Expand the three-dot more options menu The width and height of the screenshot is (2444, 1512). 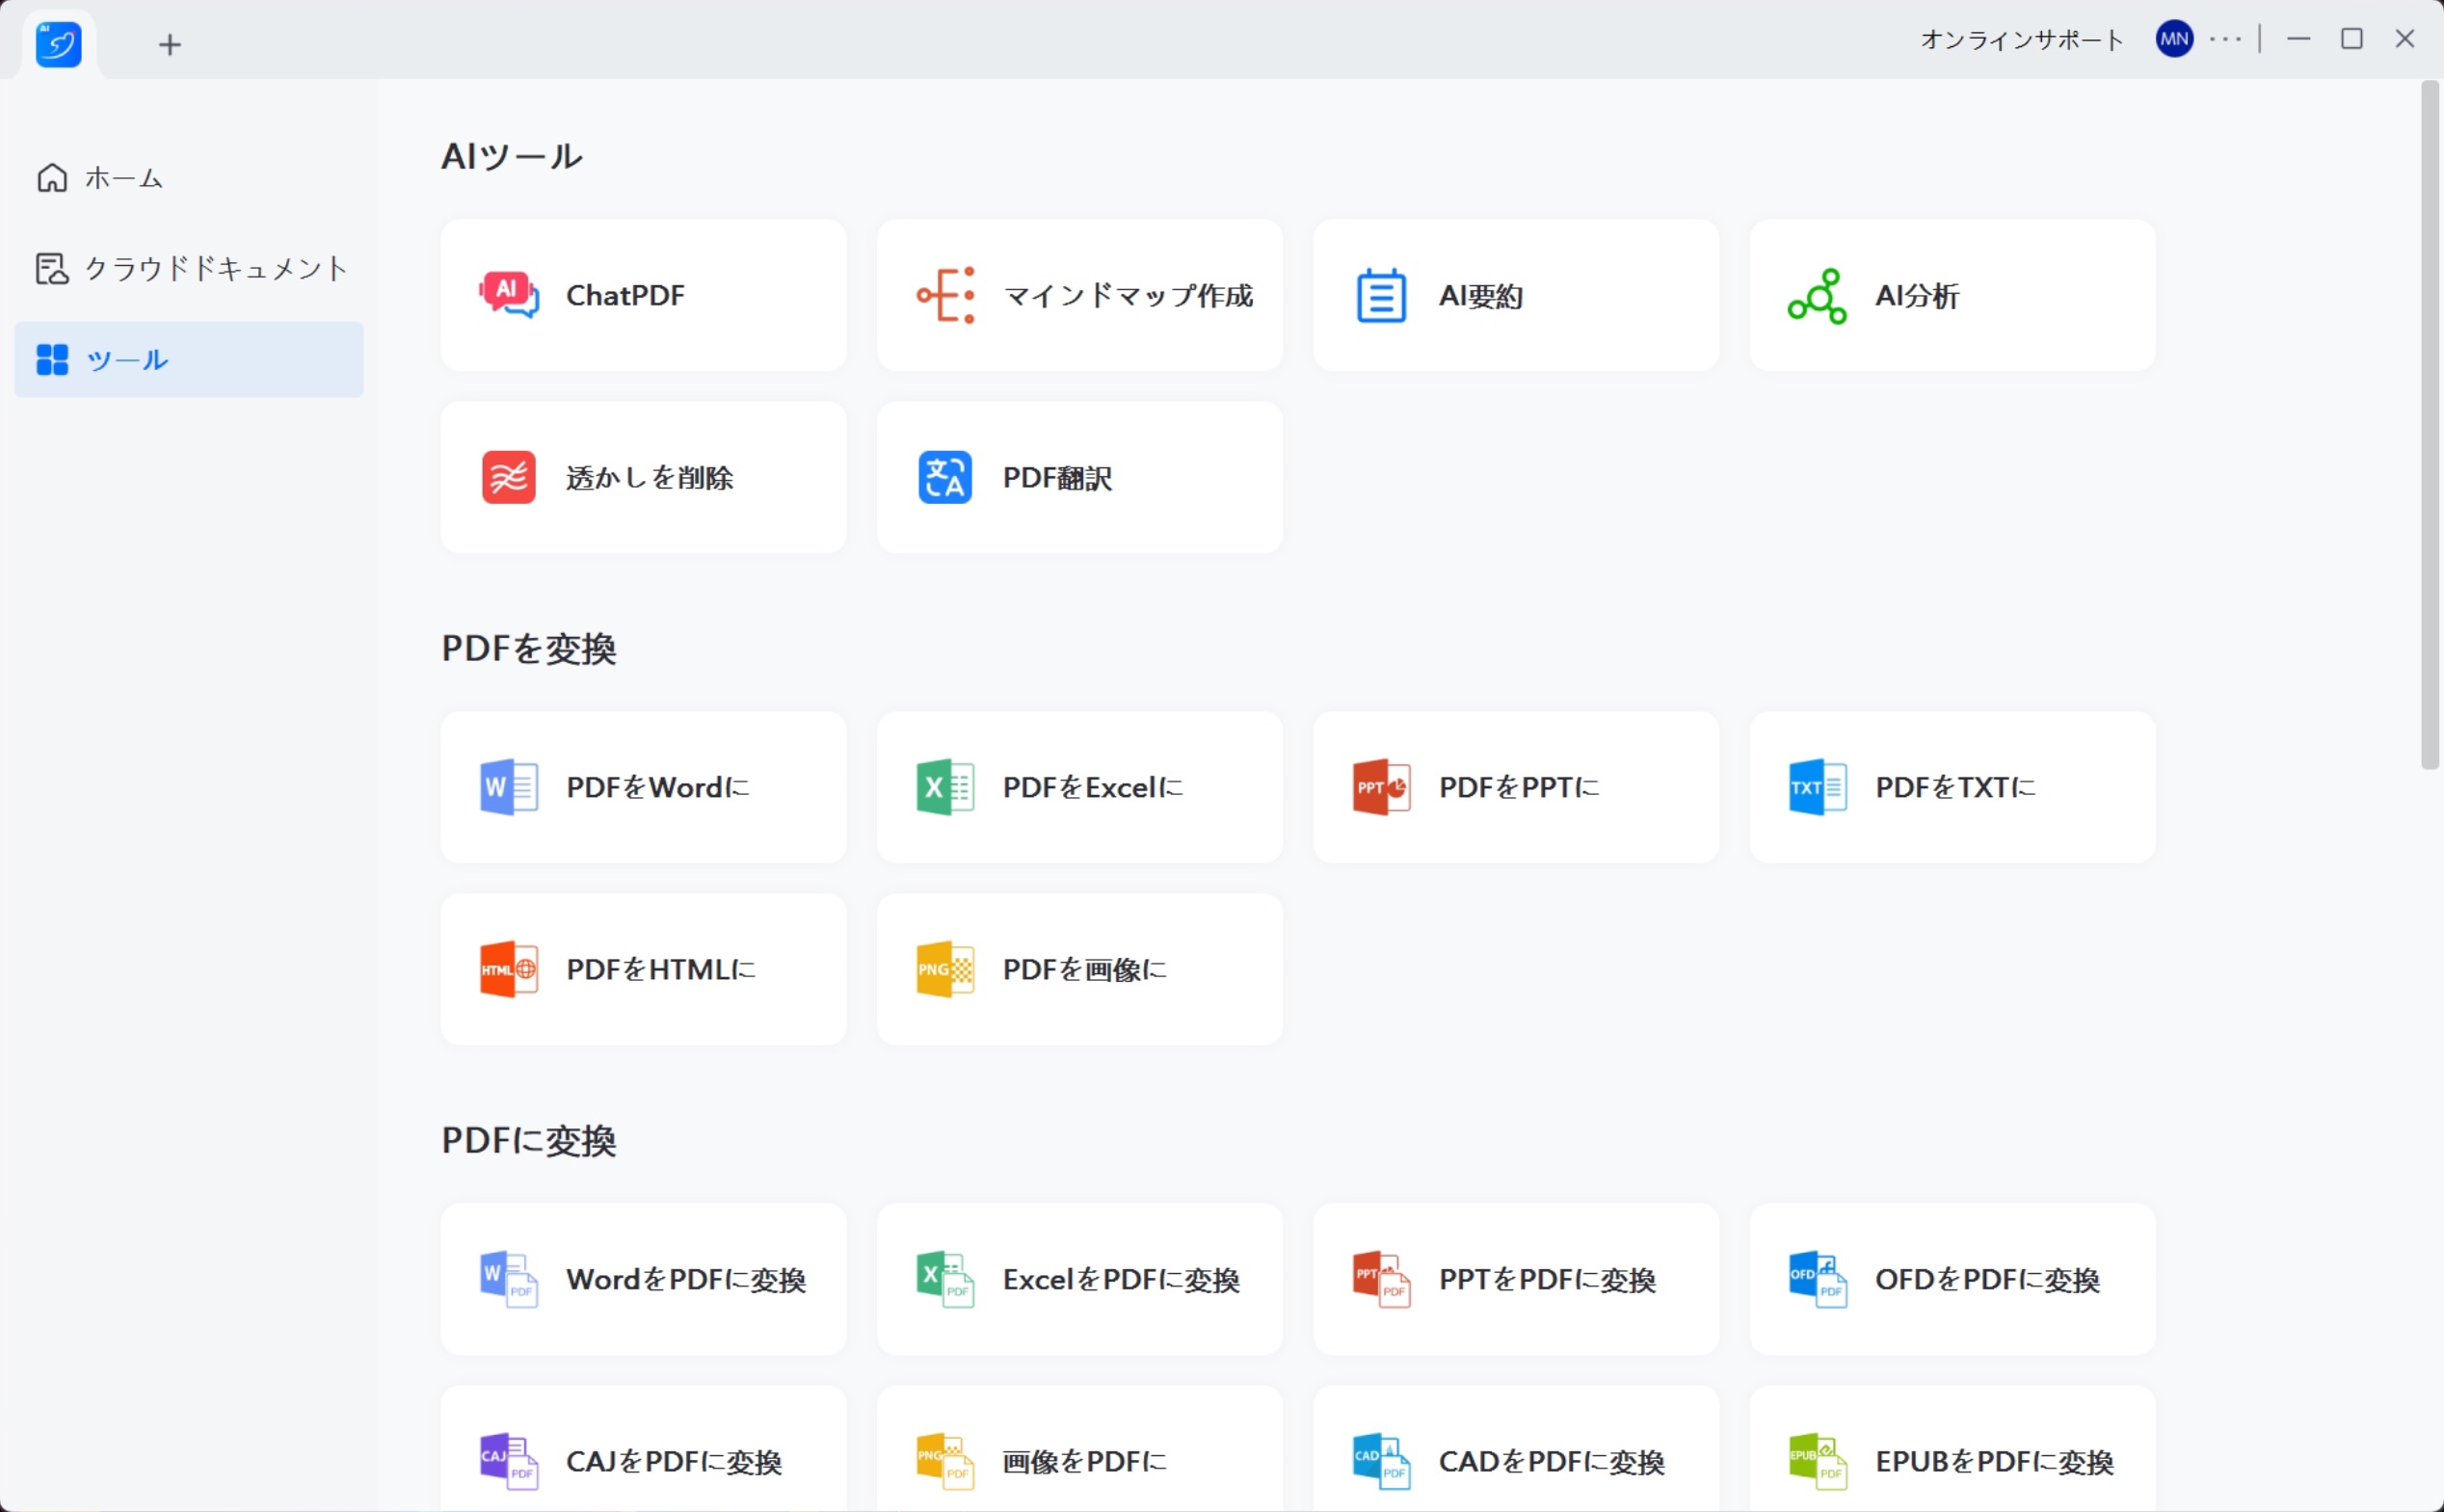coord(2225,39)
